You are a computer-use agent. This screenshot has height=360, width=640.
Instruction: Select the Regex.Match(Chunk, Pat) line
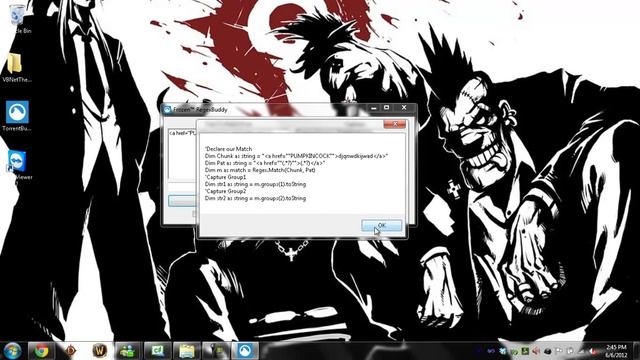(260, 170)
